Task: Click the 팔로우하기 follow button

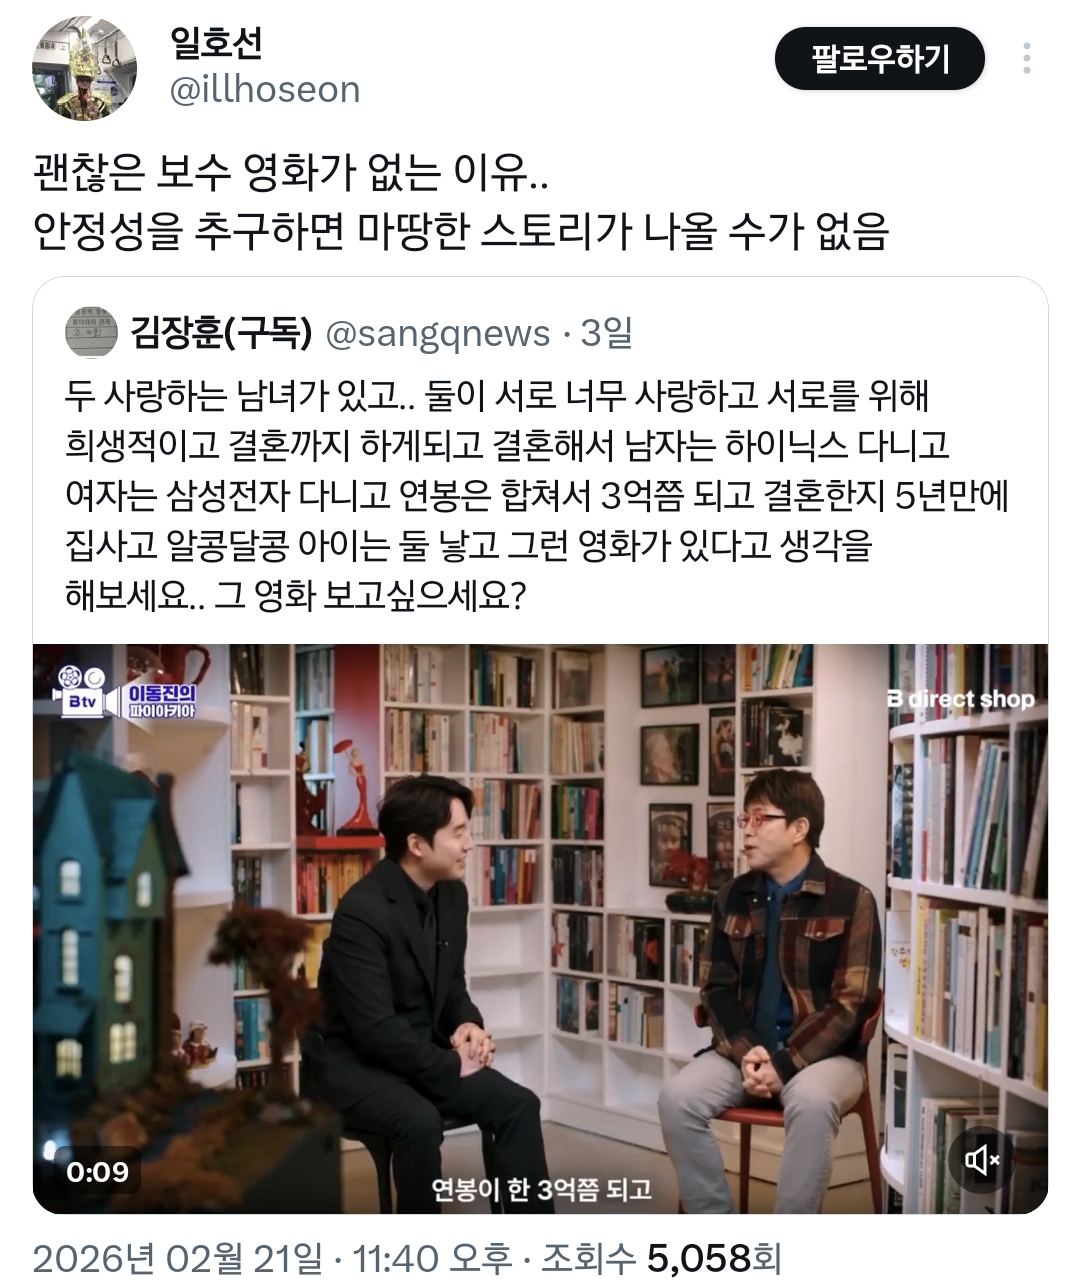Action: [880, 59]
